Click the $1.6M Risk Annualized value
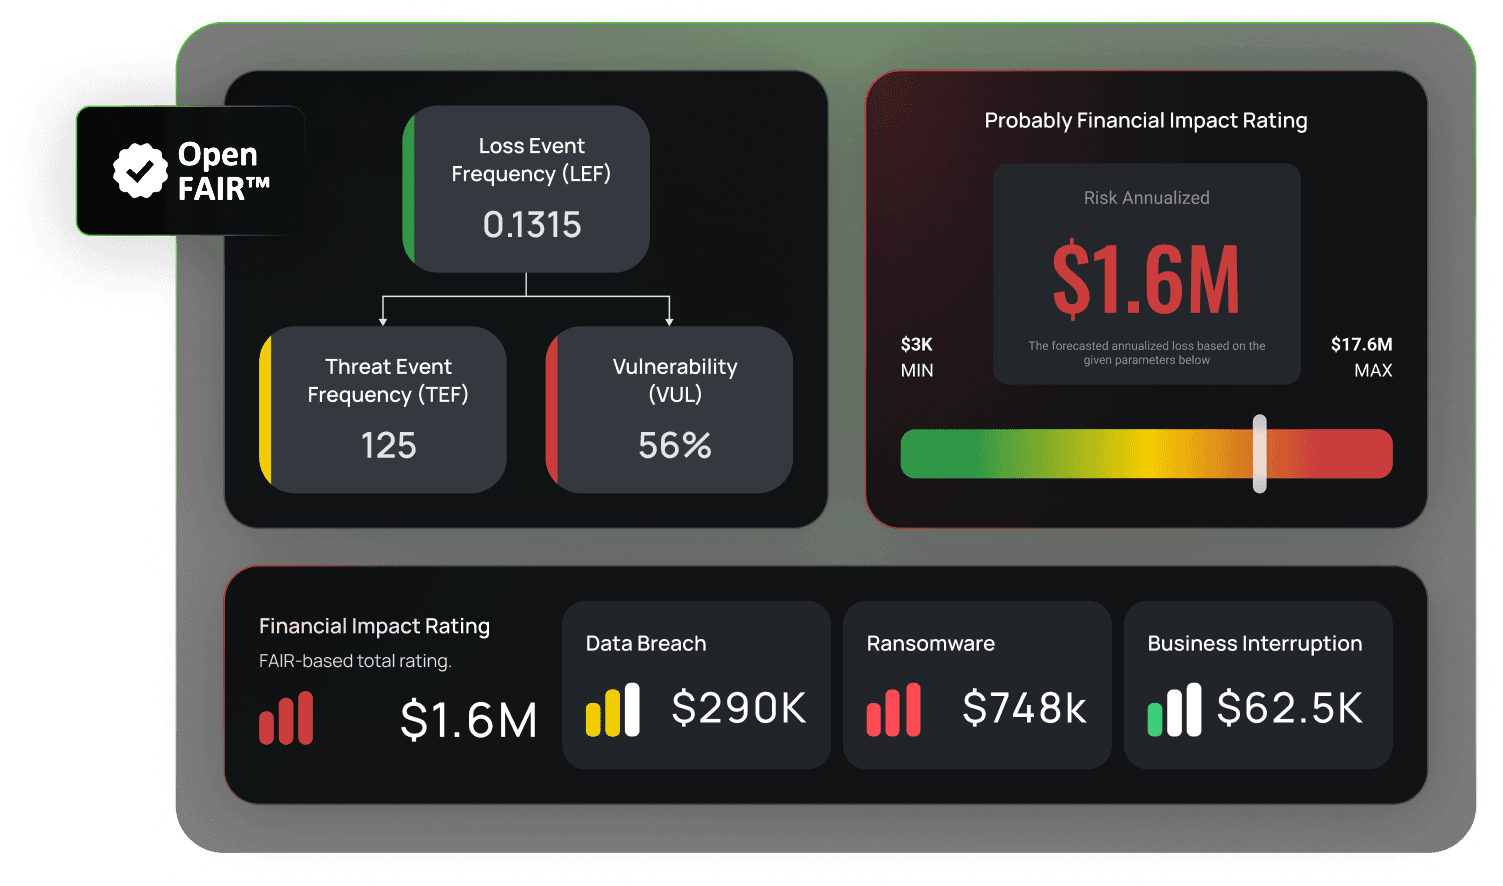Image resolution: width=1503 pixels, height=886 pixels. click(x=1146, y=279)
